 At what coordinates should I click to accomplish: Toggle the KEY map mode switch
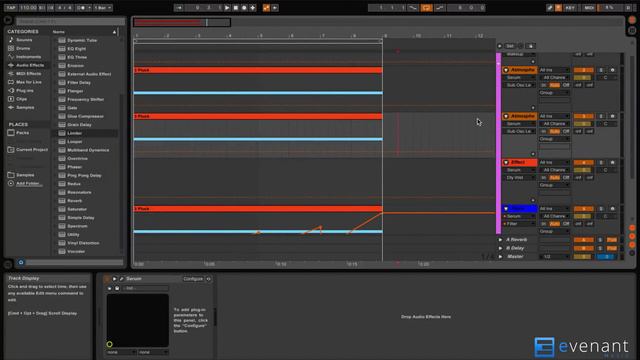[570, 8]
